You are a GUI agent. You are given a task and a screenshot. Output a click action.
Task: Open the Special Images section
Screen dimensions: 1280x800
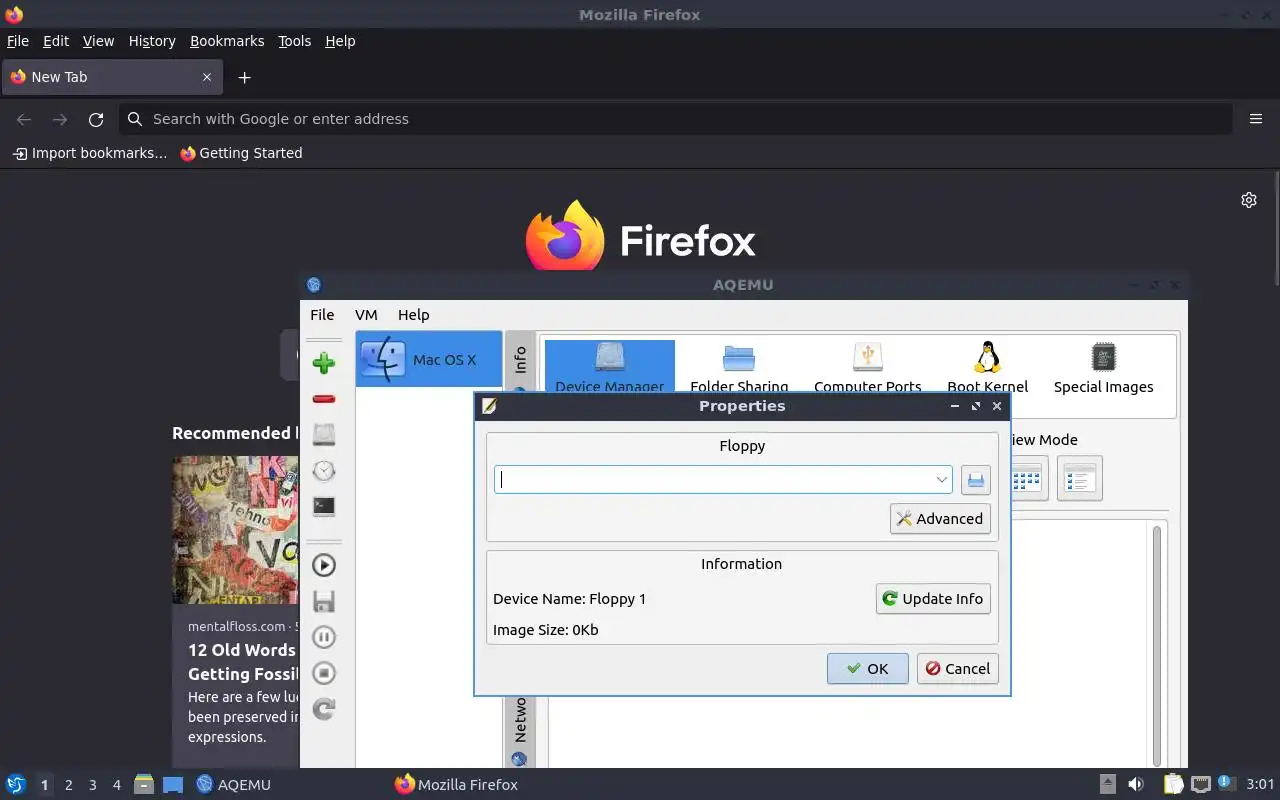[x=1103, y=367]
